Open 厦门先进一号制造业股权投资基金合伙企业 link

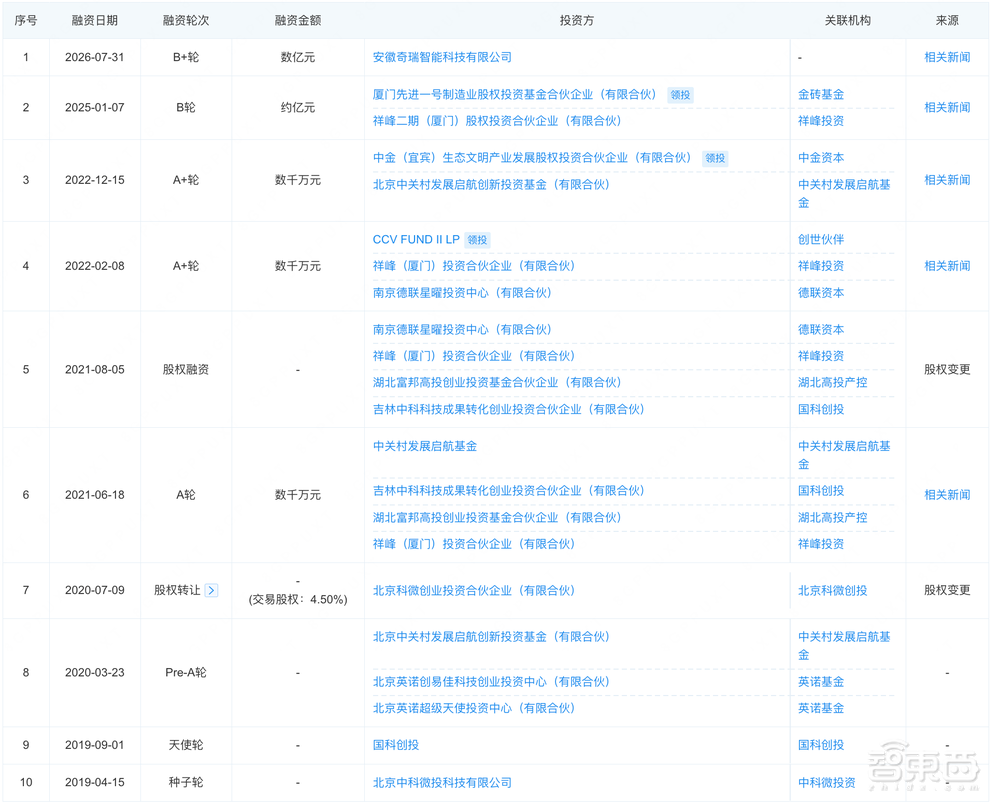click(x=514, y=94)
